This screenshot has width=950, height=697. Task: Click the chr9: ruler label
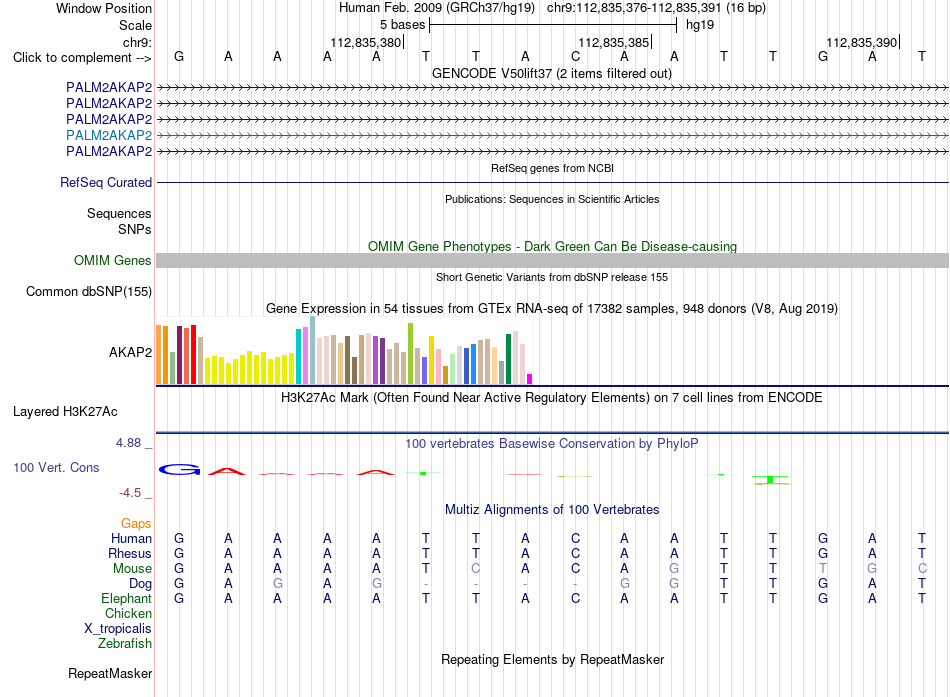[x=137, y=42]
